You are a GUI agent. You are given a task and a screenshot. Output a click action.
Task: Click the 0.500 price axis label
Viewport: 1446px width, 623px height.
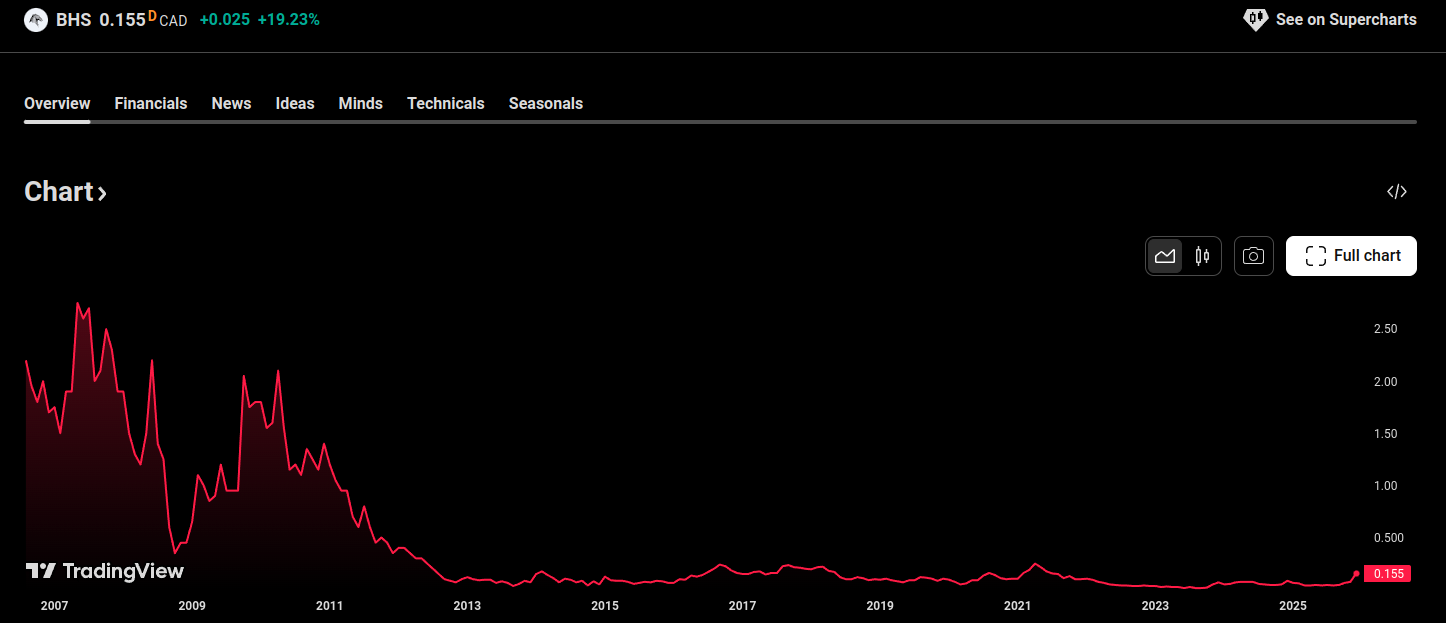tap(1387, 538)
